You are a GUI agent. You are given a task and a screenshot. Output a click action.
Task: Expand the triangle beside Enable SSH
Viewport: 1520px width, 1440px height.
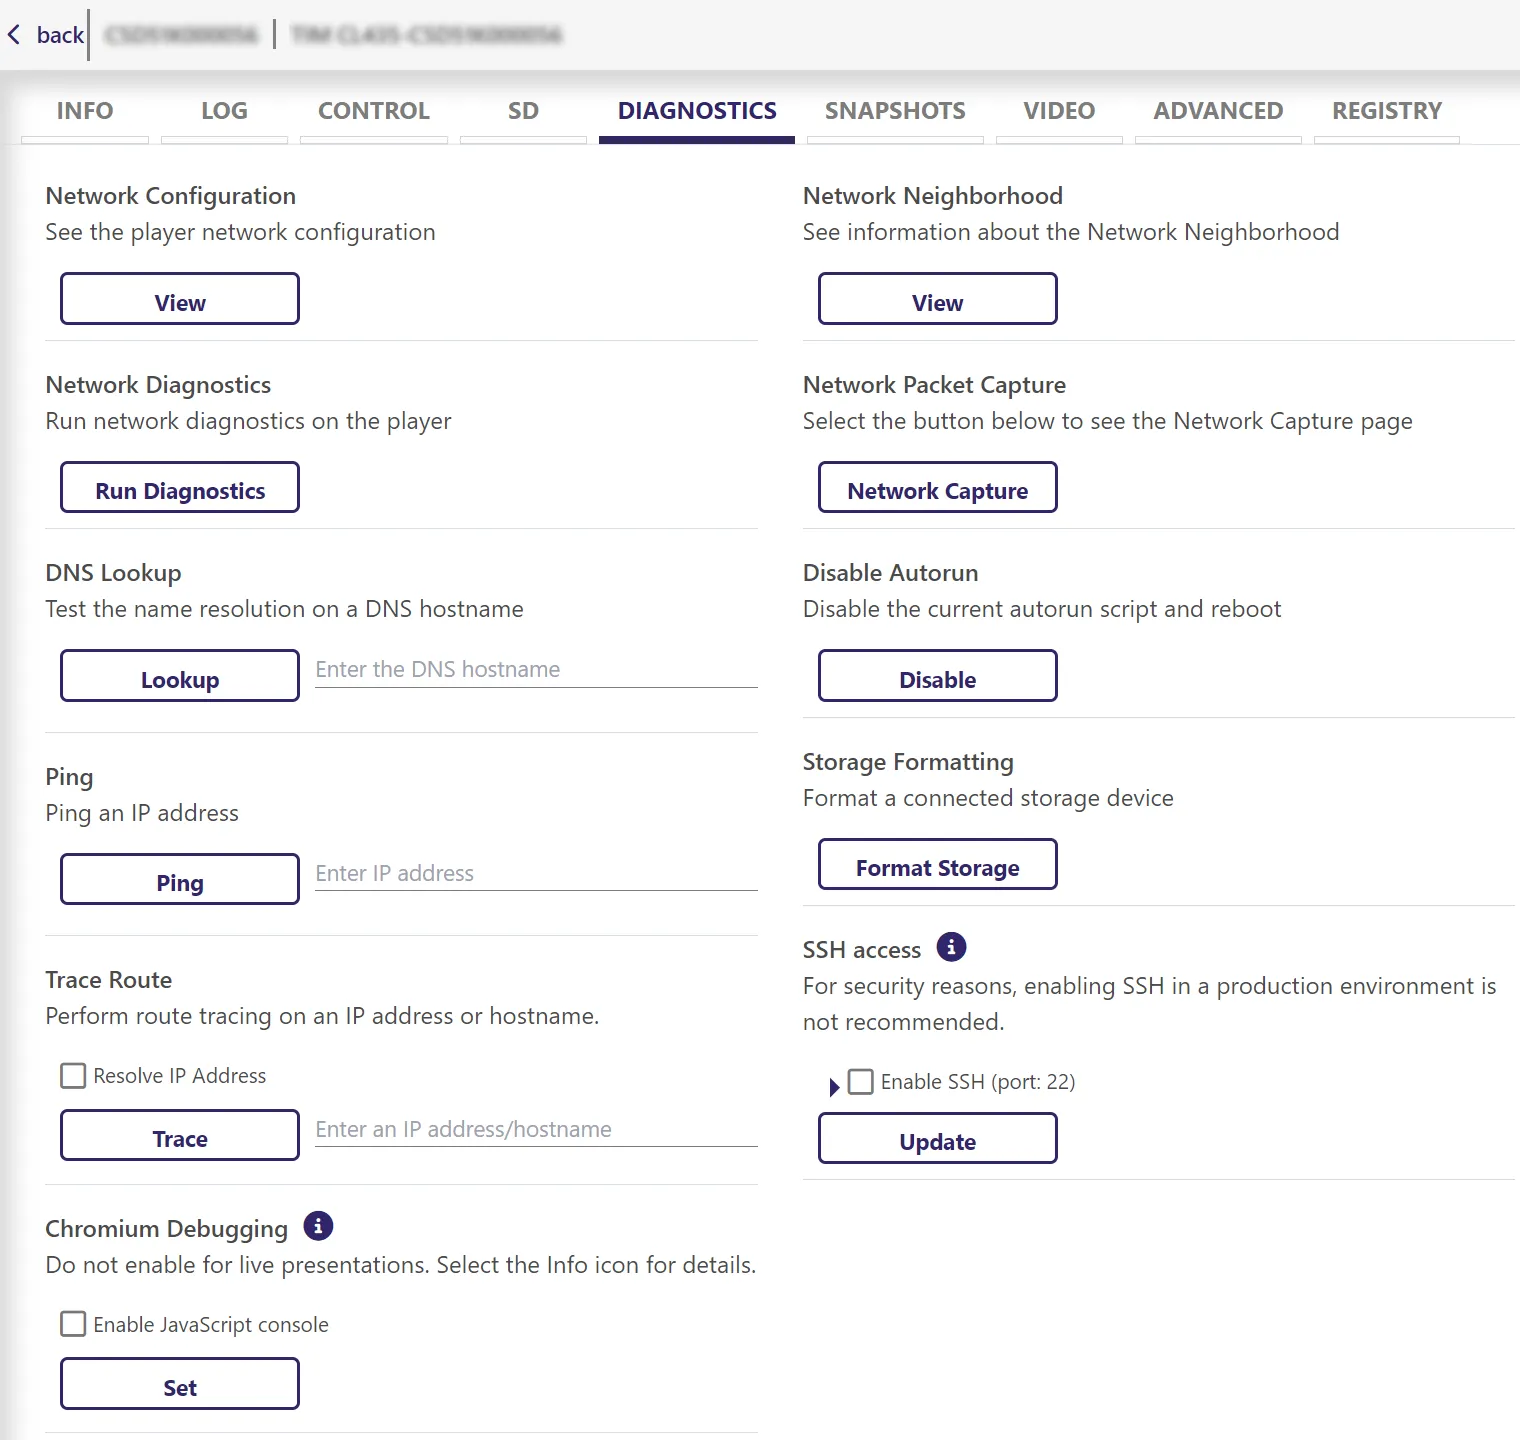click(834, 1086)
